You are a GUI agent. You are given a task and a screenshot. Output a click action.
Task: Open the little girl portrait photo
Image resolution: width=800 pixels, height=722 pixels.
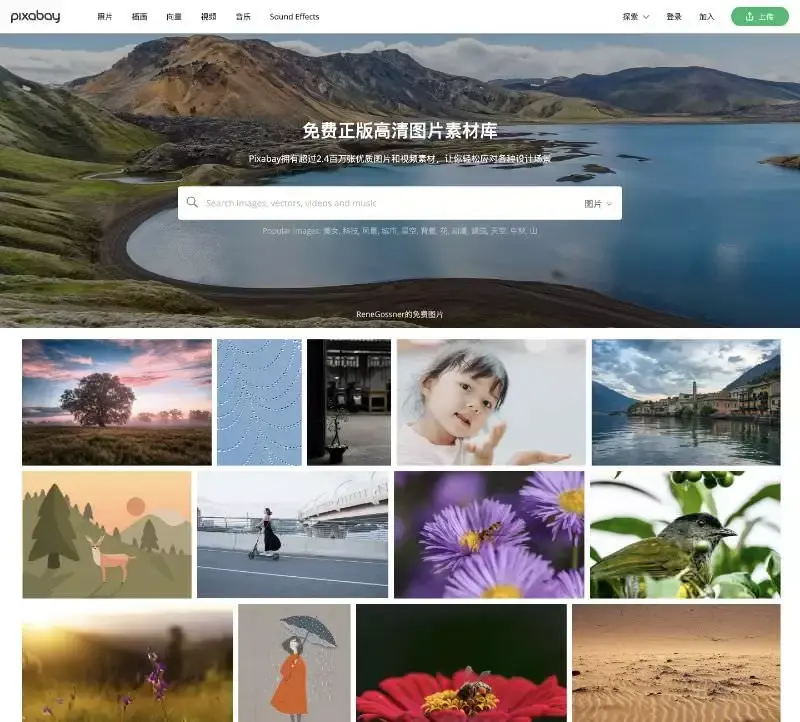coord(491,402)
